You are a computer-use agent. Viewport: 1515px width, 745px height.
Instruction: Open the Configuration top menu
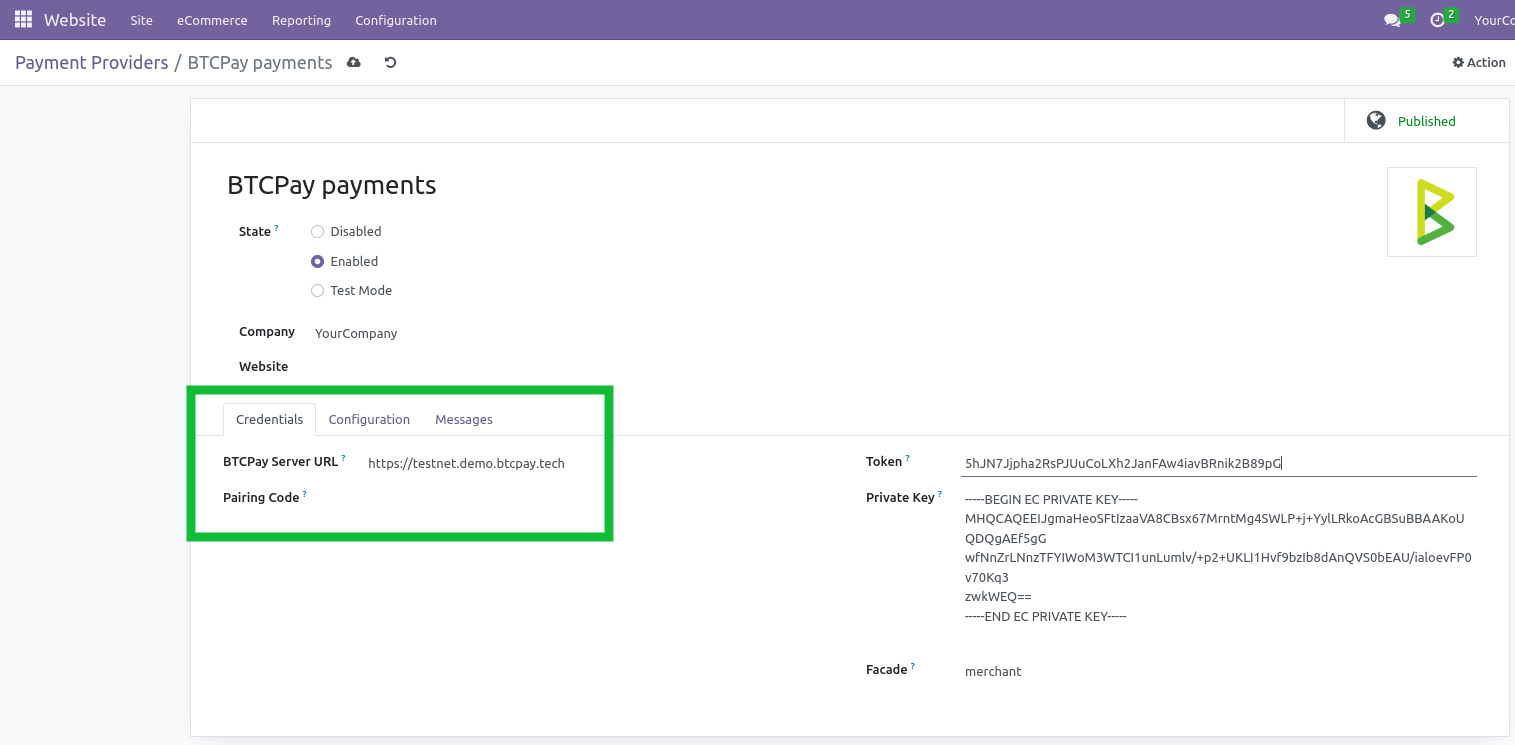(x=396, y=20)
